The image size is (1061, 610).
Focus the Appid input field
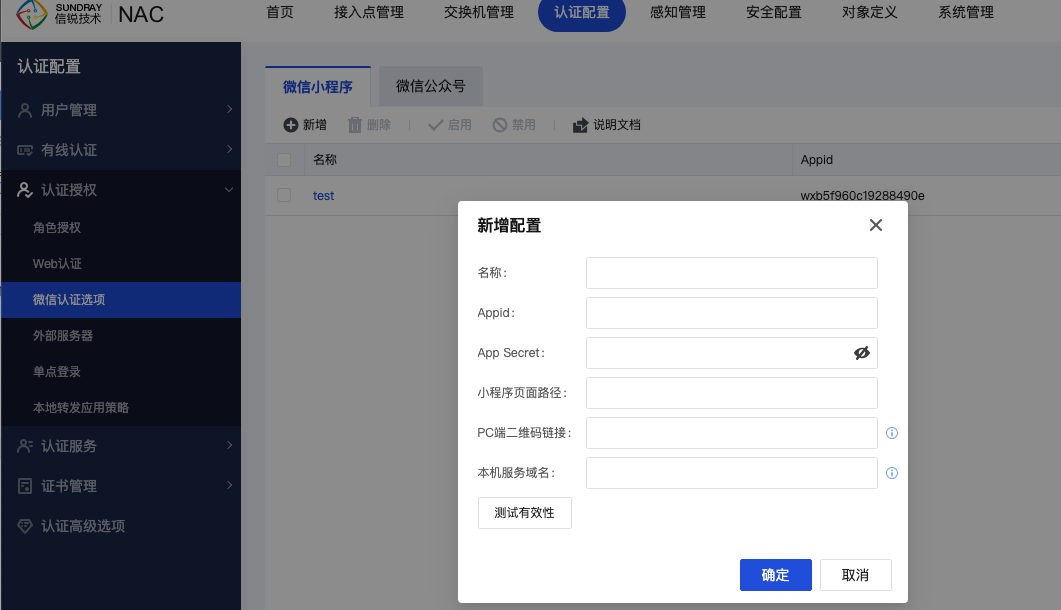click(731, 313)
